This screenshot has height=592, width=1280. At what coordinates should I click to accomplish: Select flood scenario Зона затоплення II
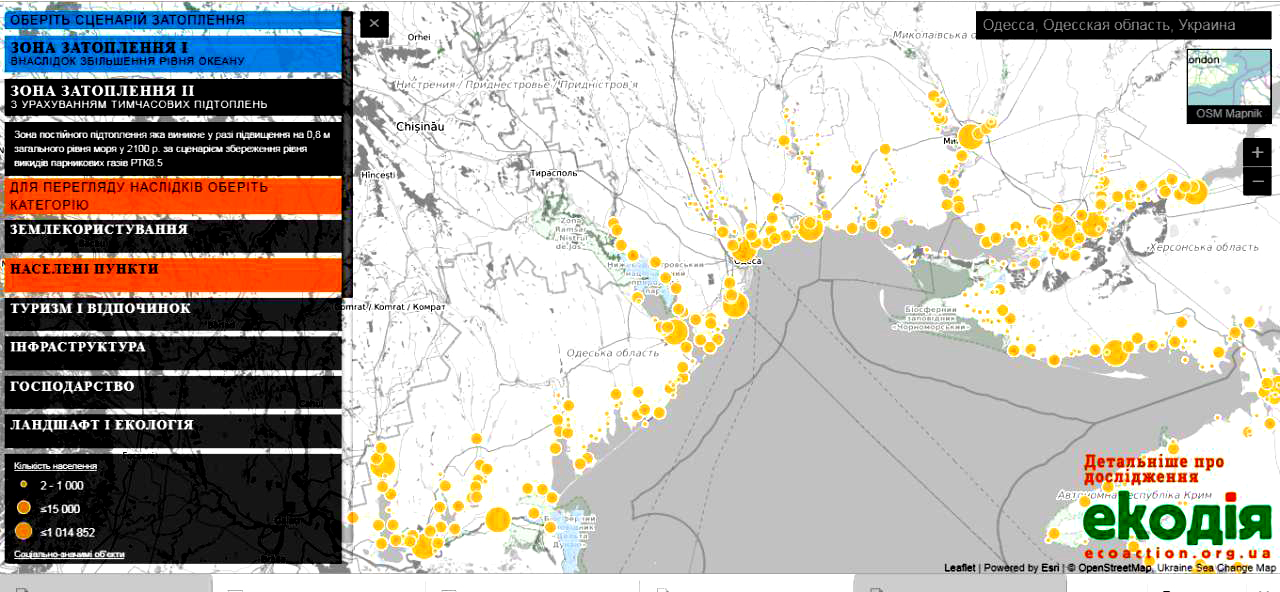pyautogui.click(x=173, y=96)
